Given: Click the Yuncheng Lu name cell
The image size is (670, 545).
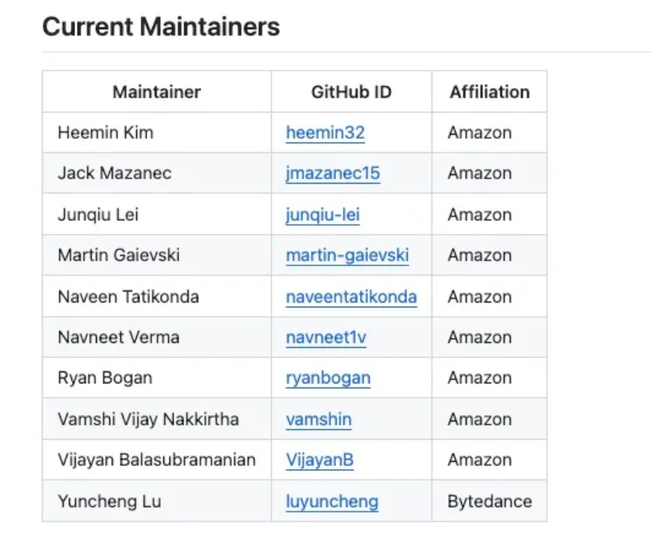Looking at the screenshot, I should pyautogui.click(x=109, y=501).
